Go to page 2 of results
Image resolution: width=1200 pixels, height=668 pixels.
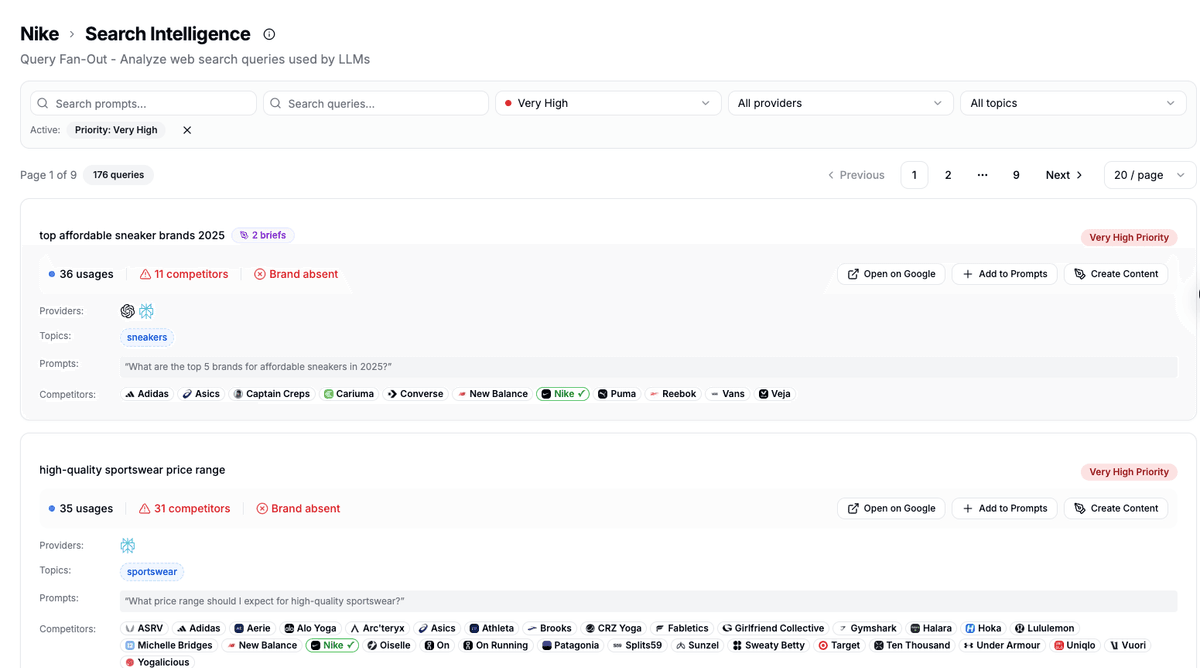point(948,175)
